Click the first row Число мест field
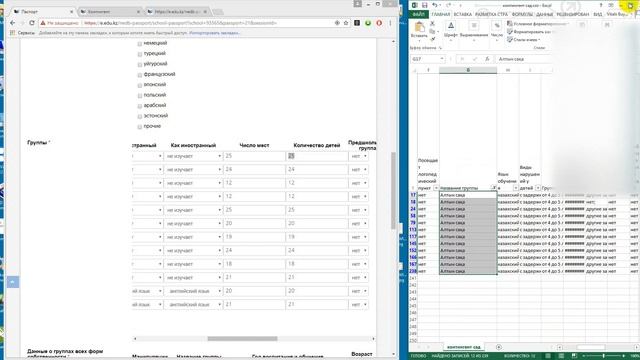The image size is (640, 360). [x=254, y=156]
